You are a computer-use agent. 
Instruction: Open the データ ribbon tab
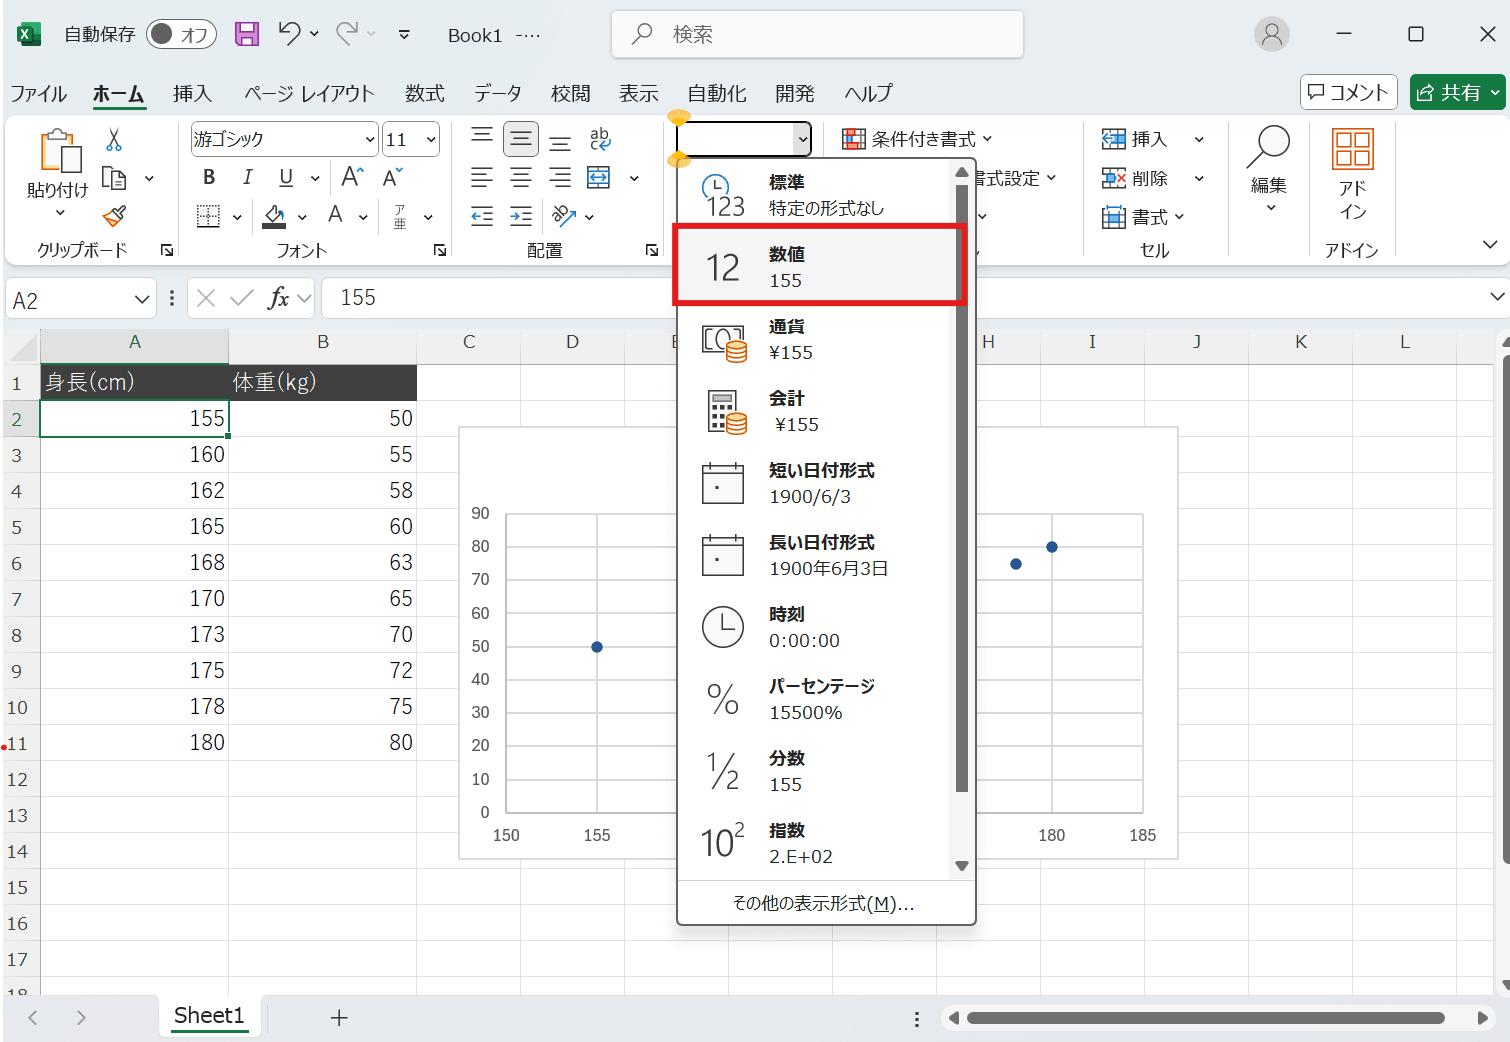pos(497,93)
